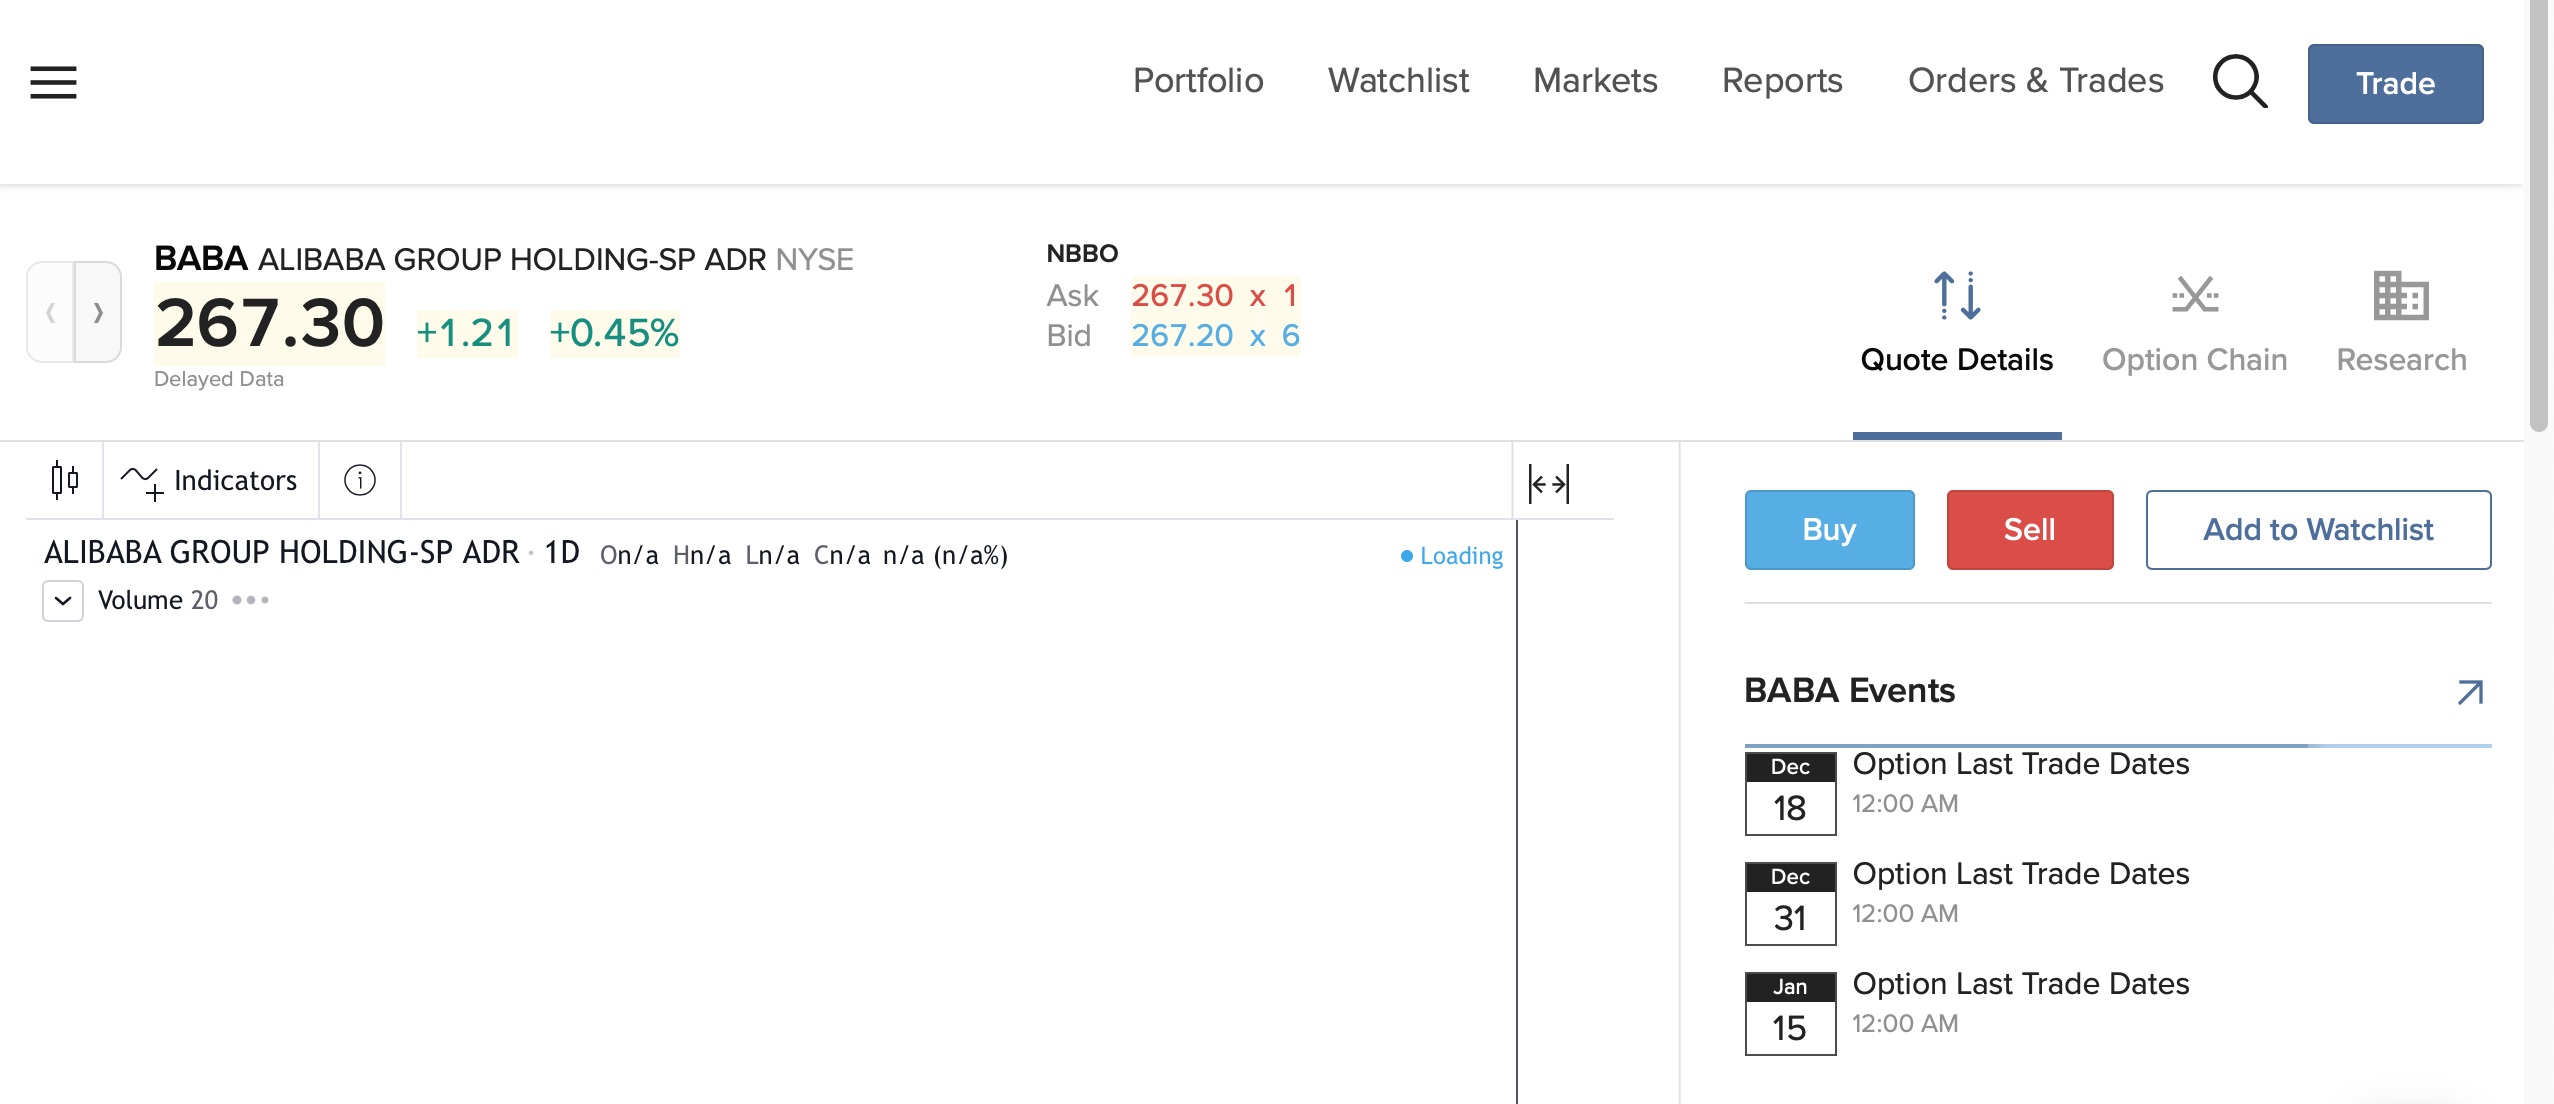Toggle chart width expand icon

pyautogui.click(x=1549, y=484)
